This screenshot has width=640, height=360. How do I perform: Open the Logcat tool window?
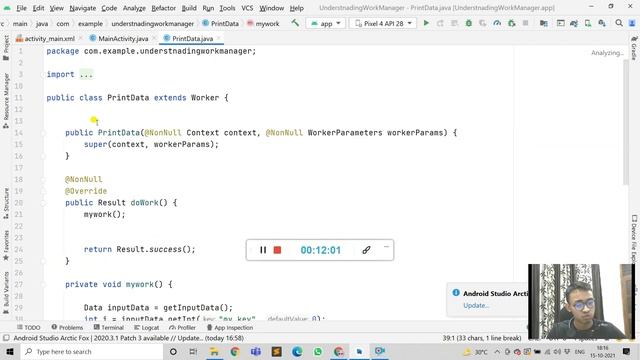pyautogui.click(x=147, y=327)
